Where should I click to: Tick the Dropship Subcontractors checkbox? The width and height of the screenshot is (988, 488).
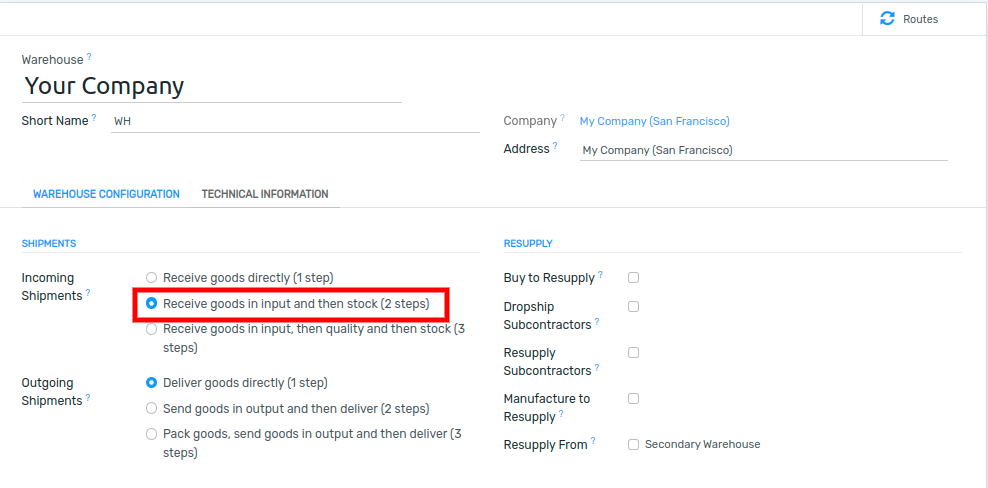tap(633, 306)
